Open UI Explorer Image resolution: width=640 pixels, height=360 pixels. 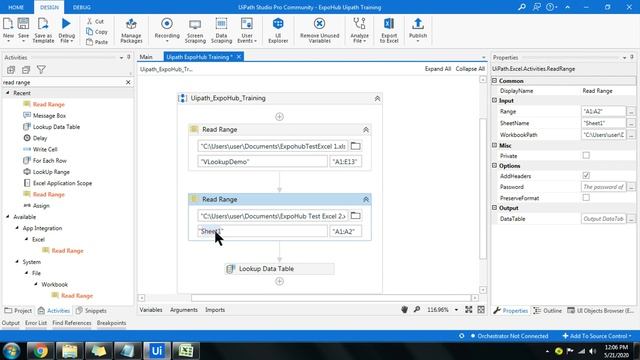278,31
